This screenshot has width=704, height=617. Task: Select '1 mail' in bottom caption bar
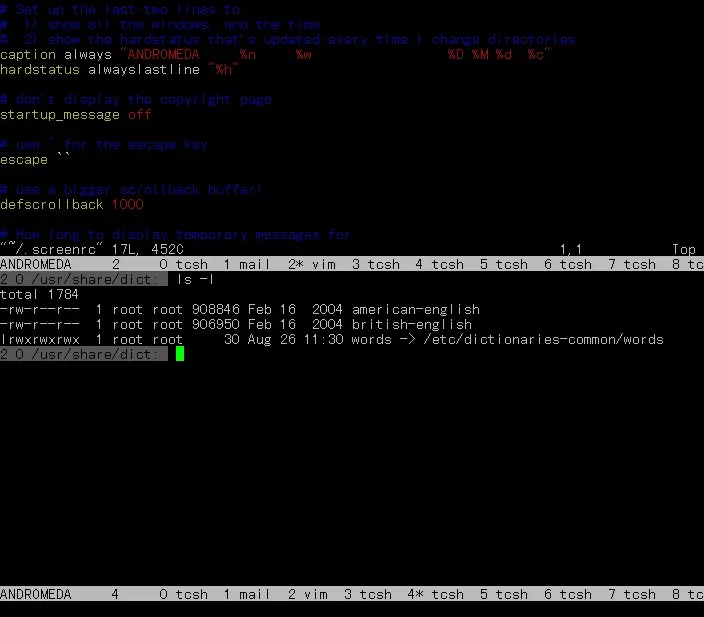point(247,595)
